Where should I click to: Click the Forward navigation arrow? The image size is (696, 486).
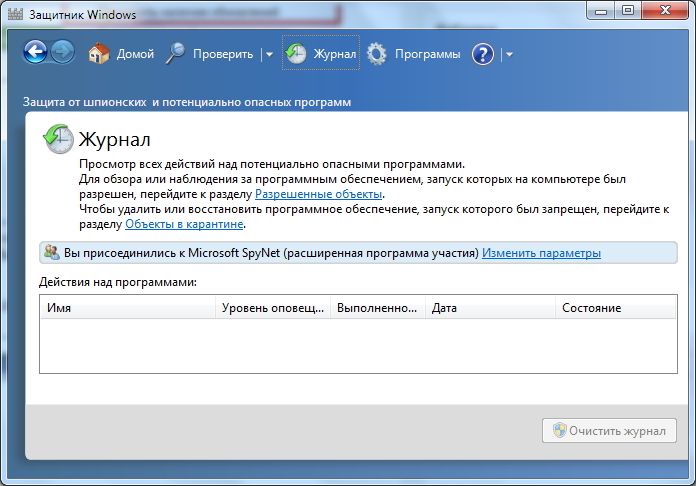click(x=63, y=54)
